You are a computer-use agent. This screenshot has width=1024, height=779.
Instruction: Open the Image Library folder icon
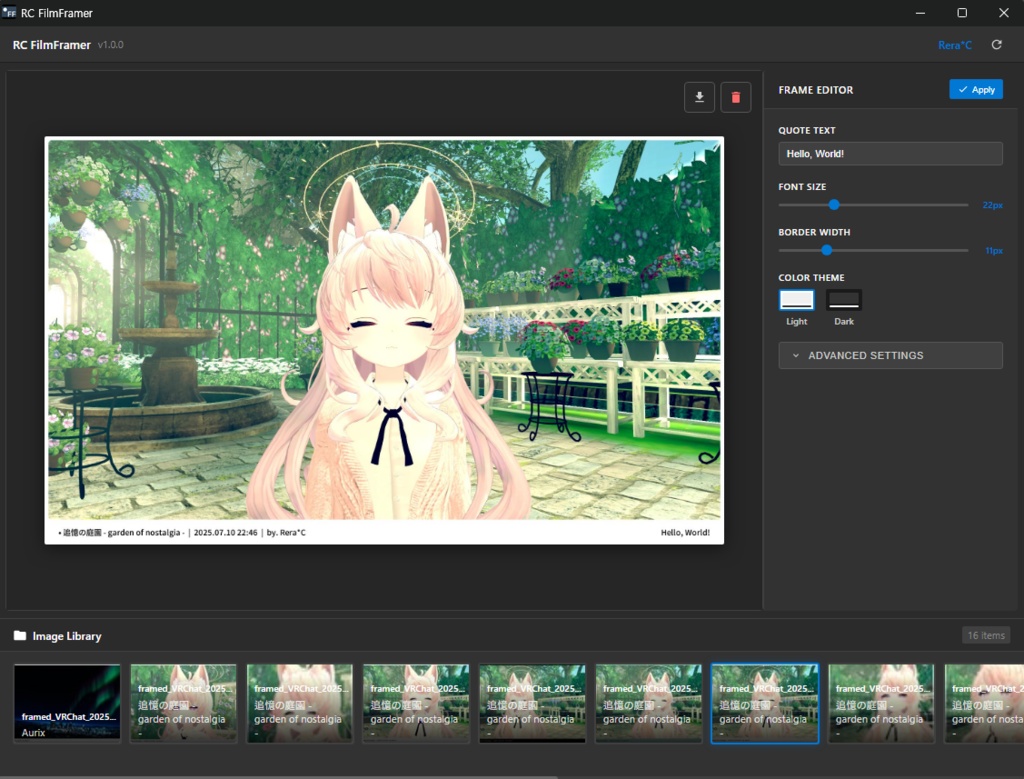tap(19, 636)
